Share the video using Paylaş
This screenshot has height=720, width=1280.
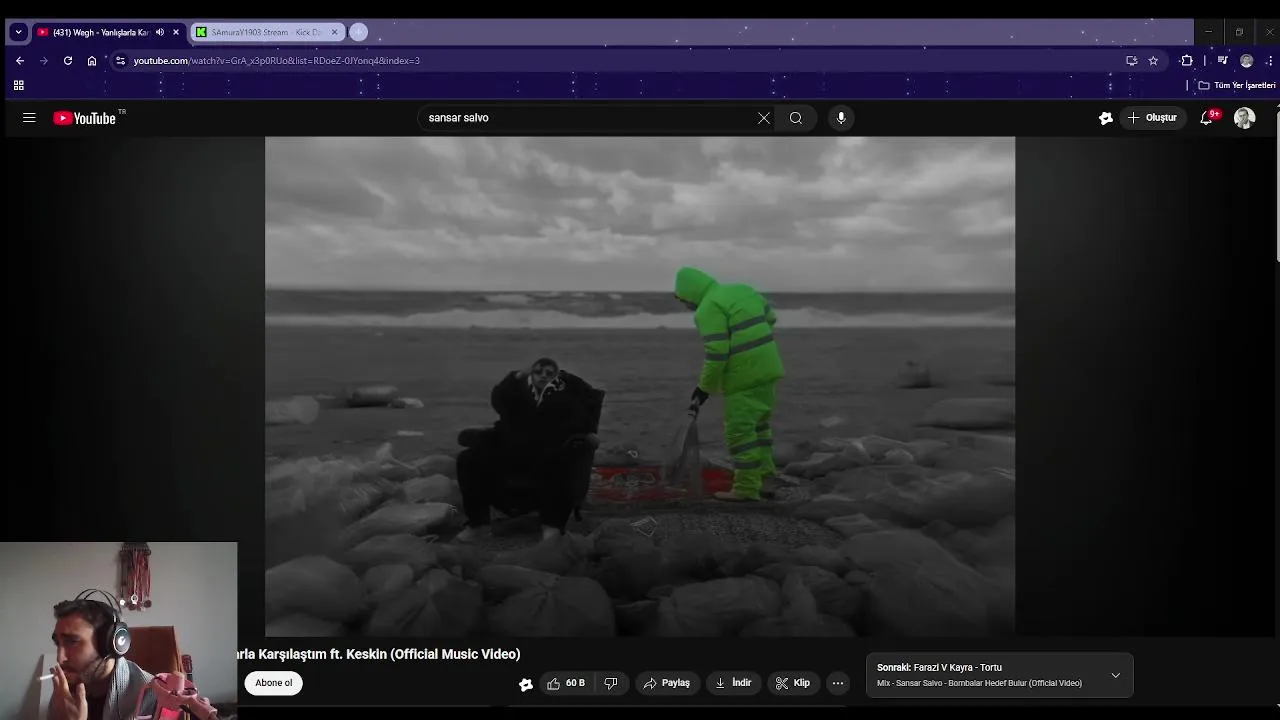[667, 683]
